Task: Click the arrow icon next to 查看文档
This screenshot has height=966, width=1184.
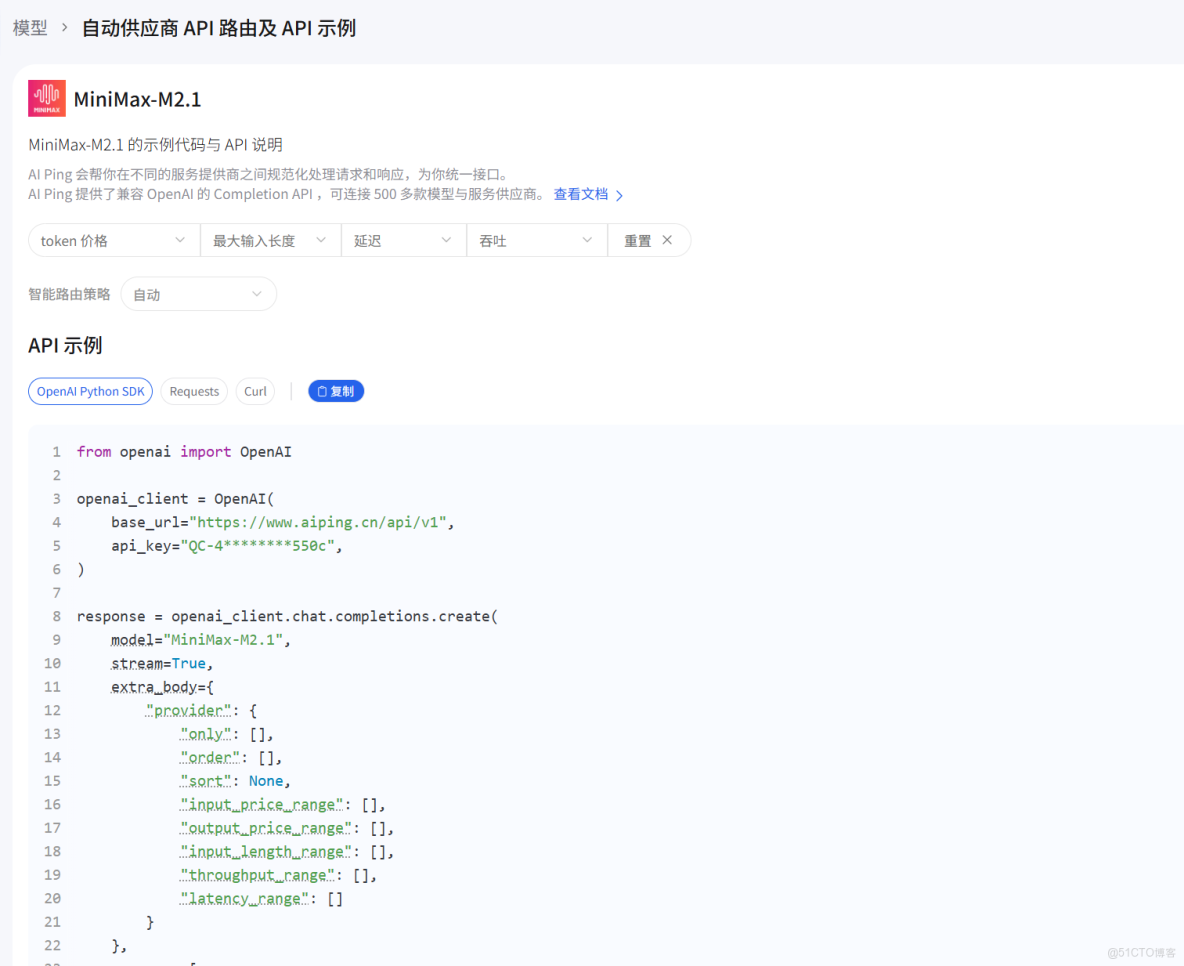Action: (618, 194)
